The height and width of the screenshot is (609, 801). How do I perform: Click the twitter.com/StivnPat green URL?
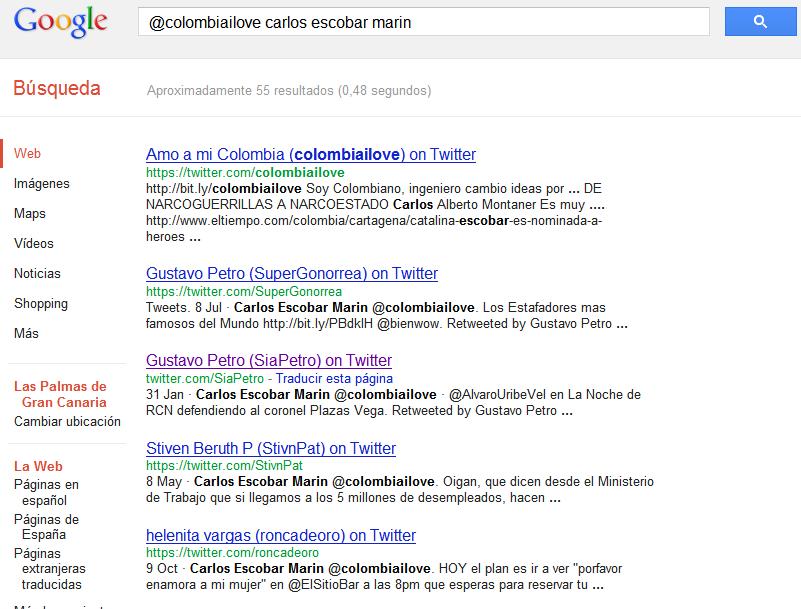pos(224,465)
